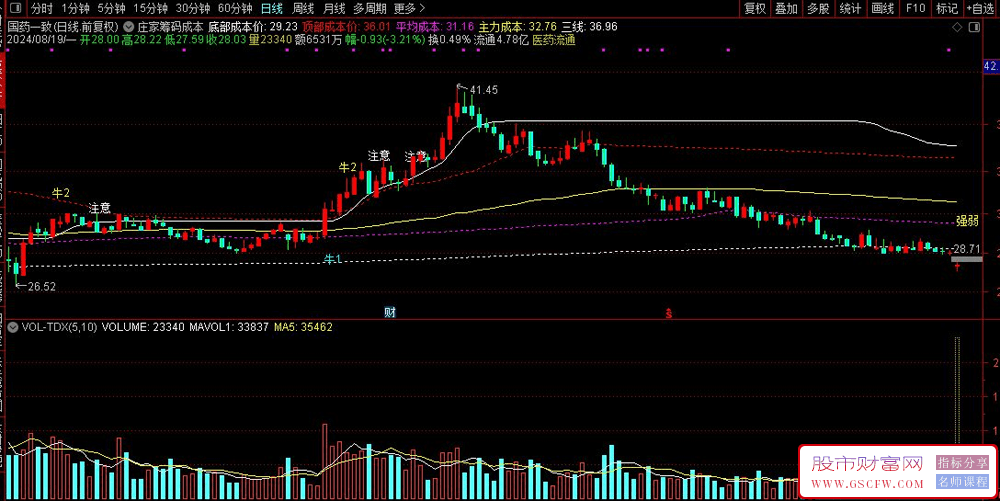Viewport: 1000px width, 501px height.
Task: Click the 主力成本: 32.76 value
Action: [517, 27]
